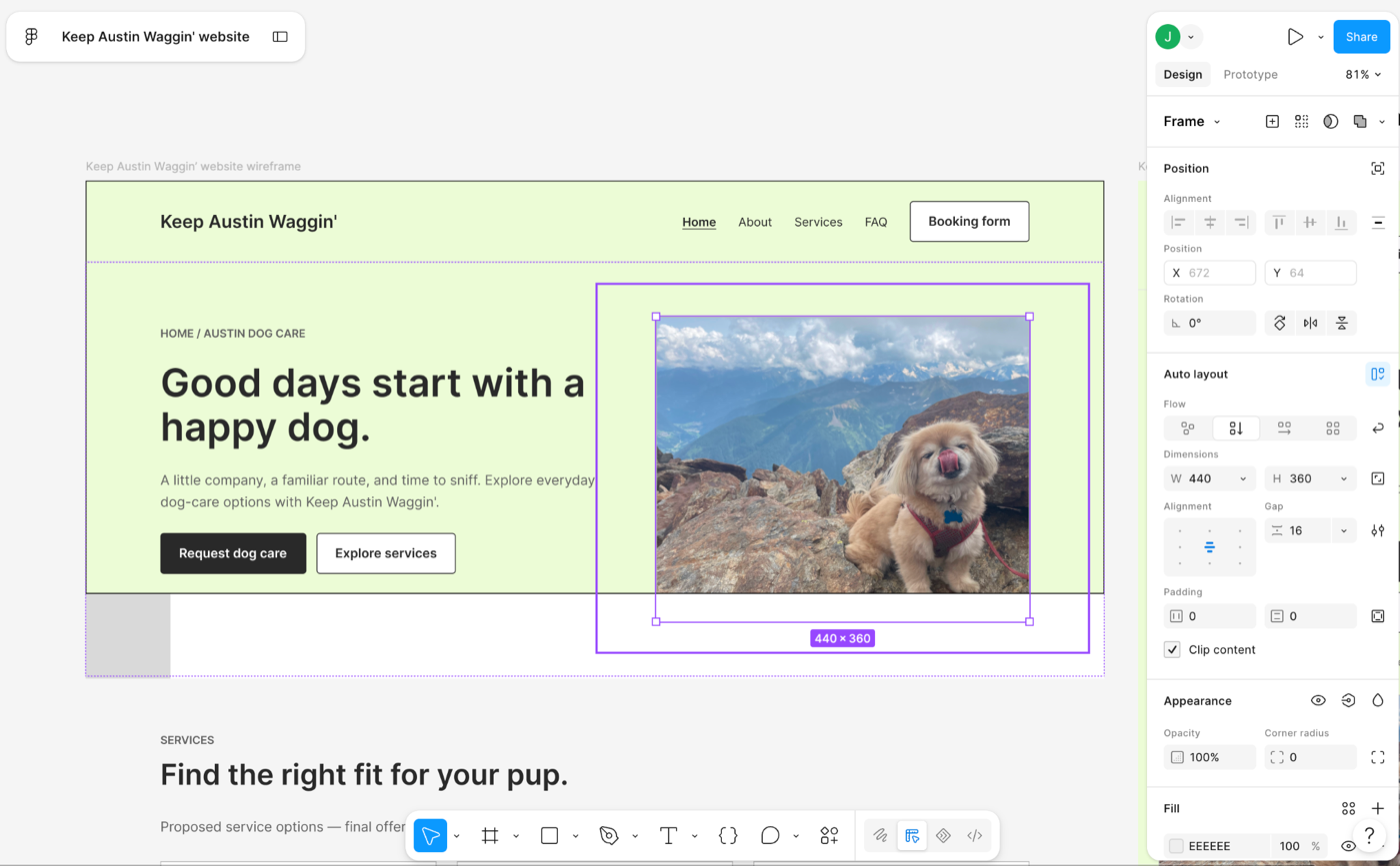This screenshot has height=866, width=1400.
Task: Select the Frame tool
Action: click(x=490, y=836)
